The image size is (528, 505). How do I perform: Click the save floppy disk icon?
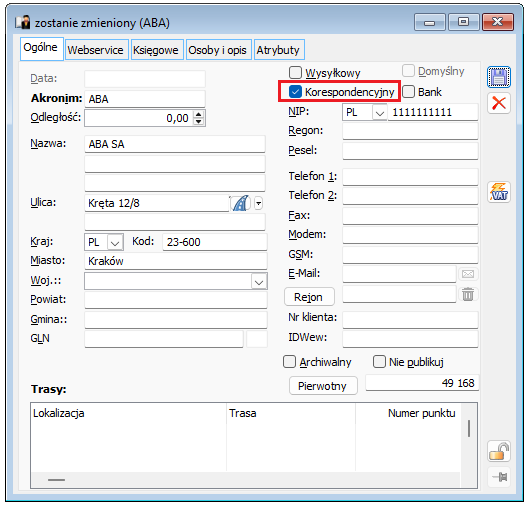coord(498,77)
